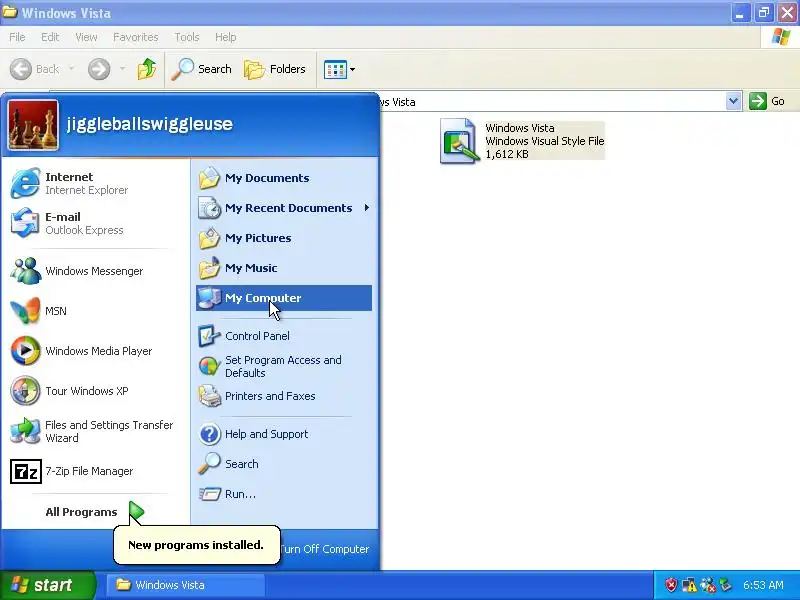
Task: Click the yellow warning network tray icon
Action: click(x=689, y=585)
